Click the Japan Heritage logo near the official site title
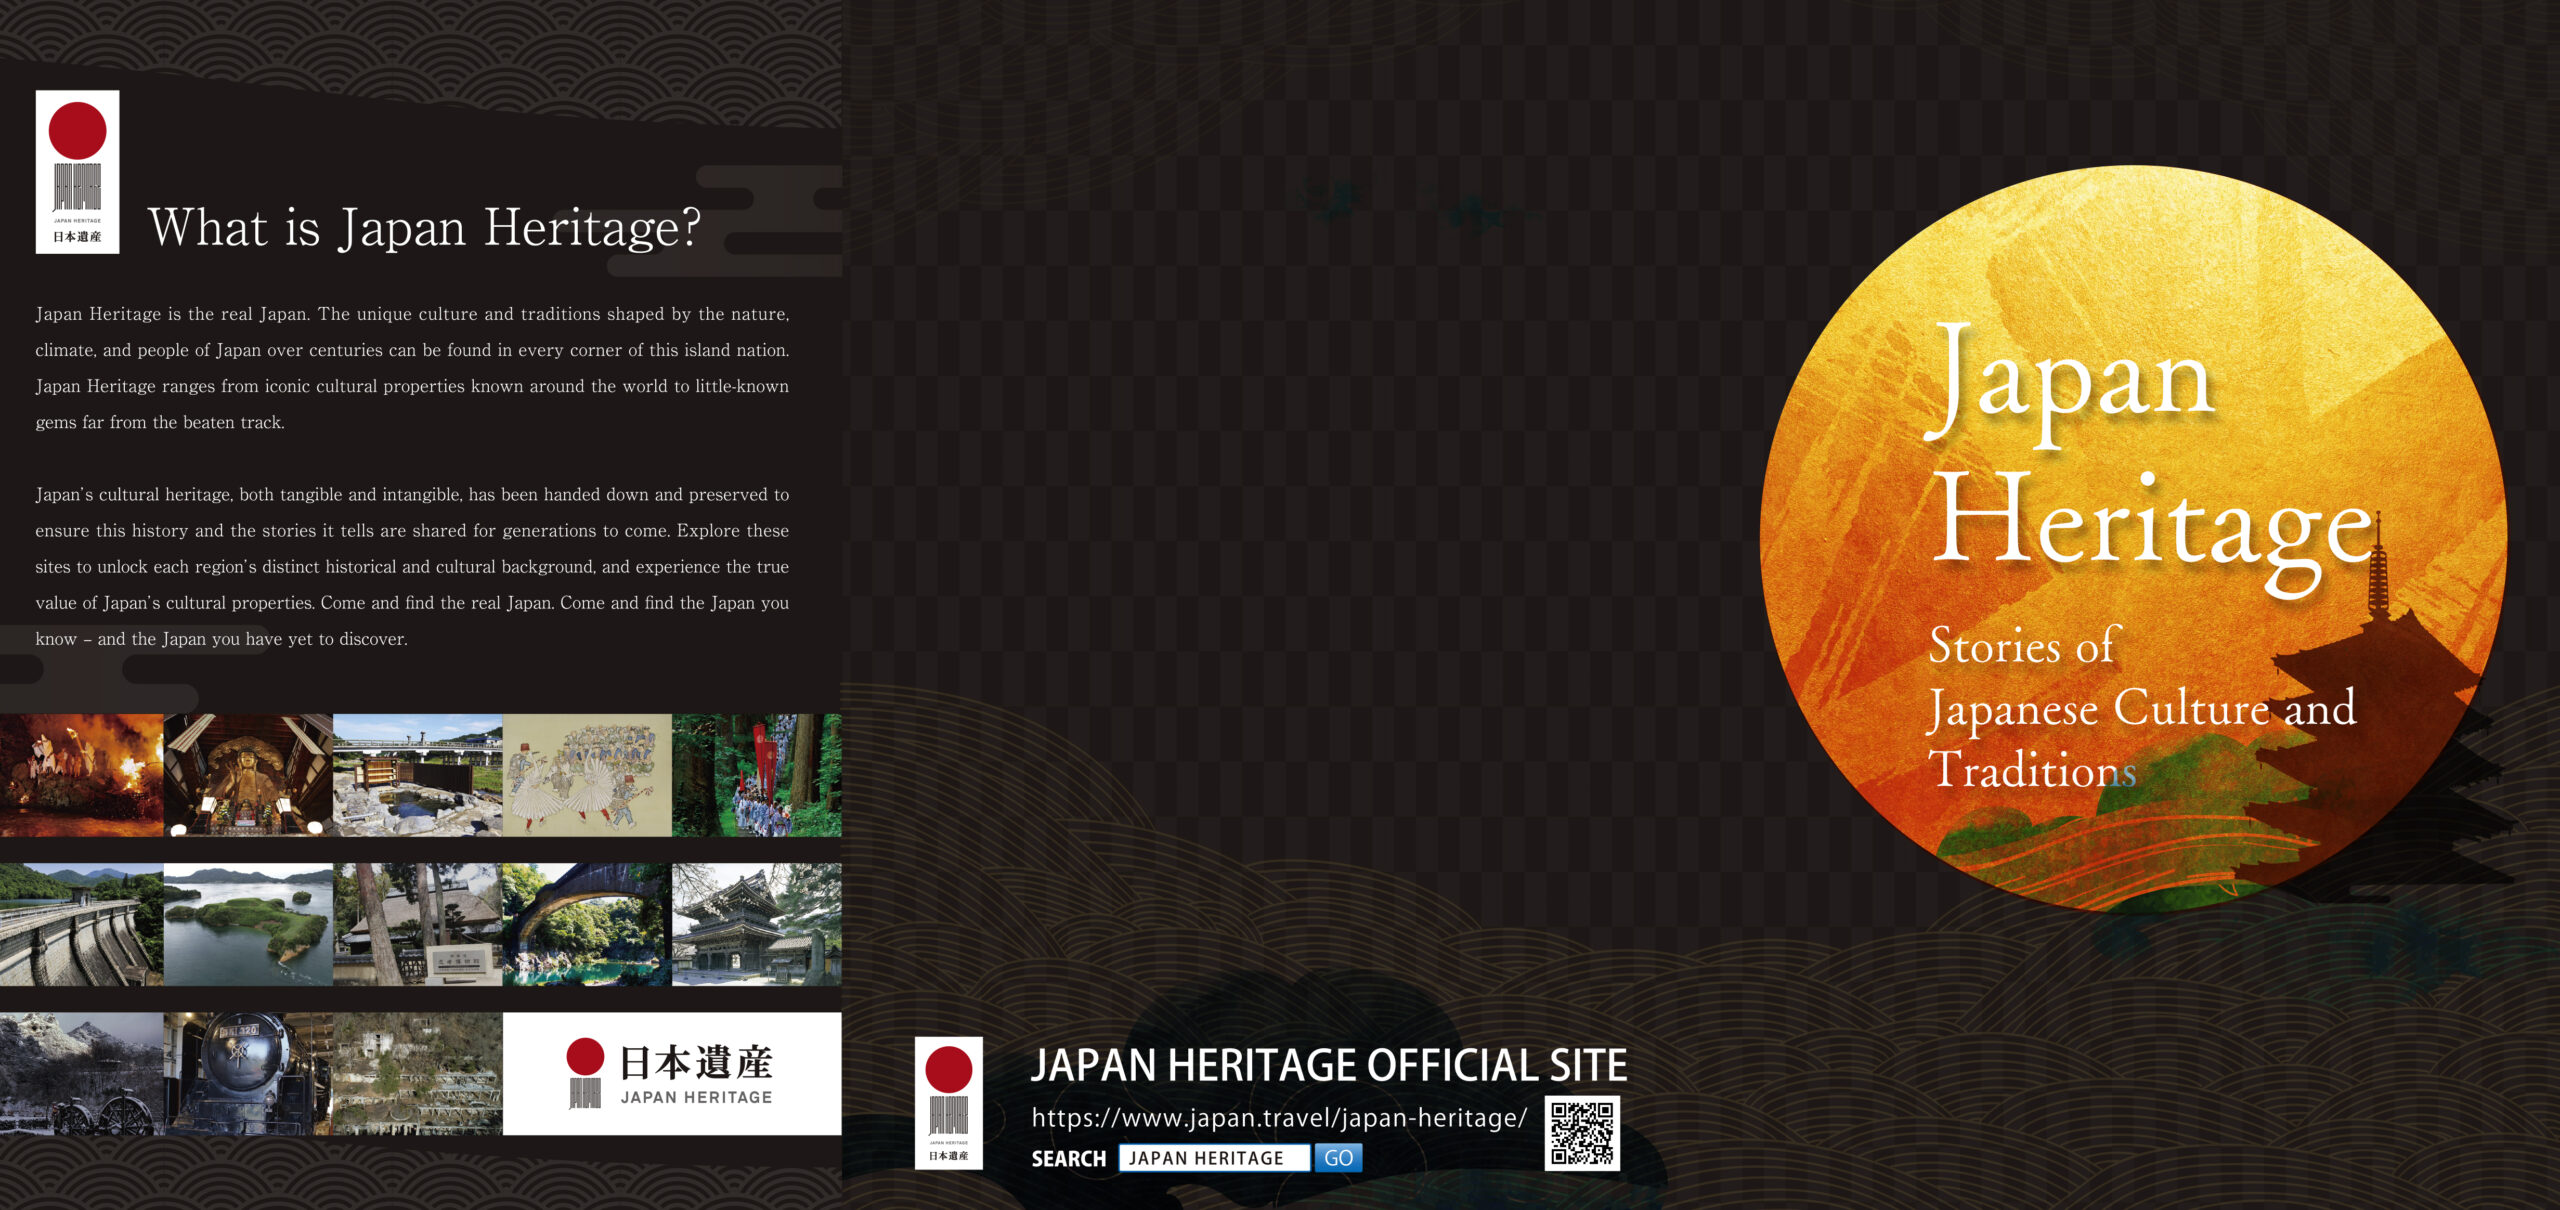 click(948, 1102)
